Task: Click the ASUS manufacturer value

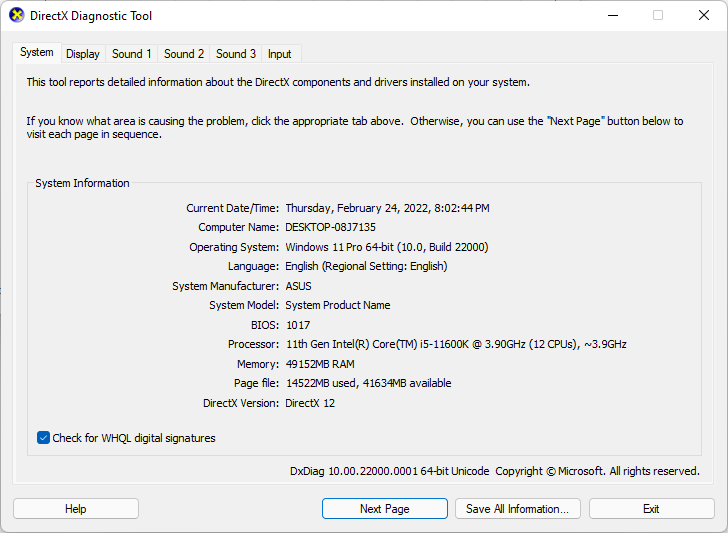Action: coord(298,286)
